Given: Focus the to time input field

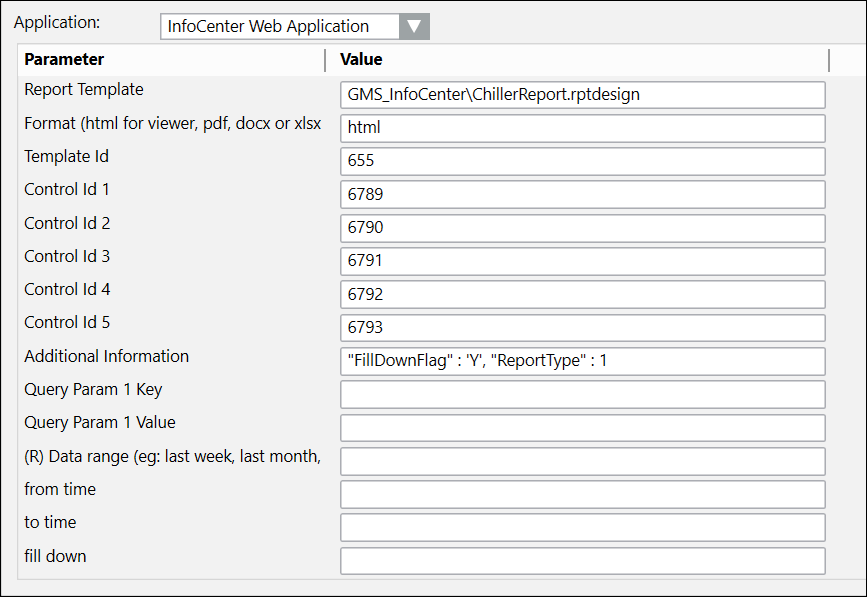Looking at the screenshot, I should (582, 527).
